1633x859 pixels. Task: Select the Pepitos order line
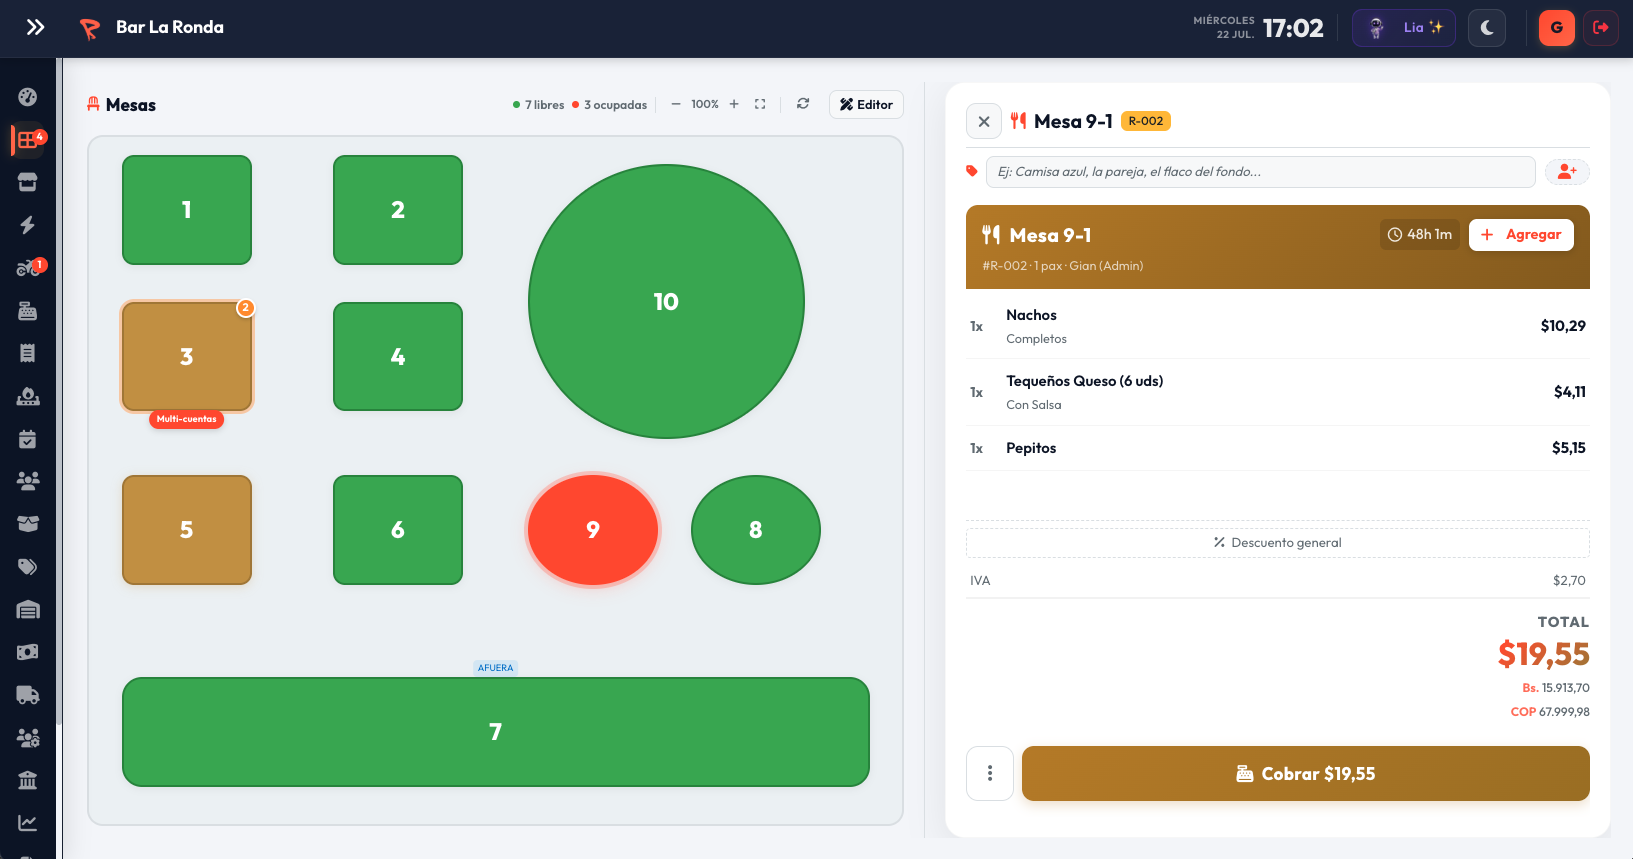[x=1278, y=448]
